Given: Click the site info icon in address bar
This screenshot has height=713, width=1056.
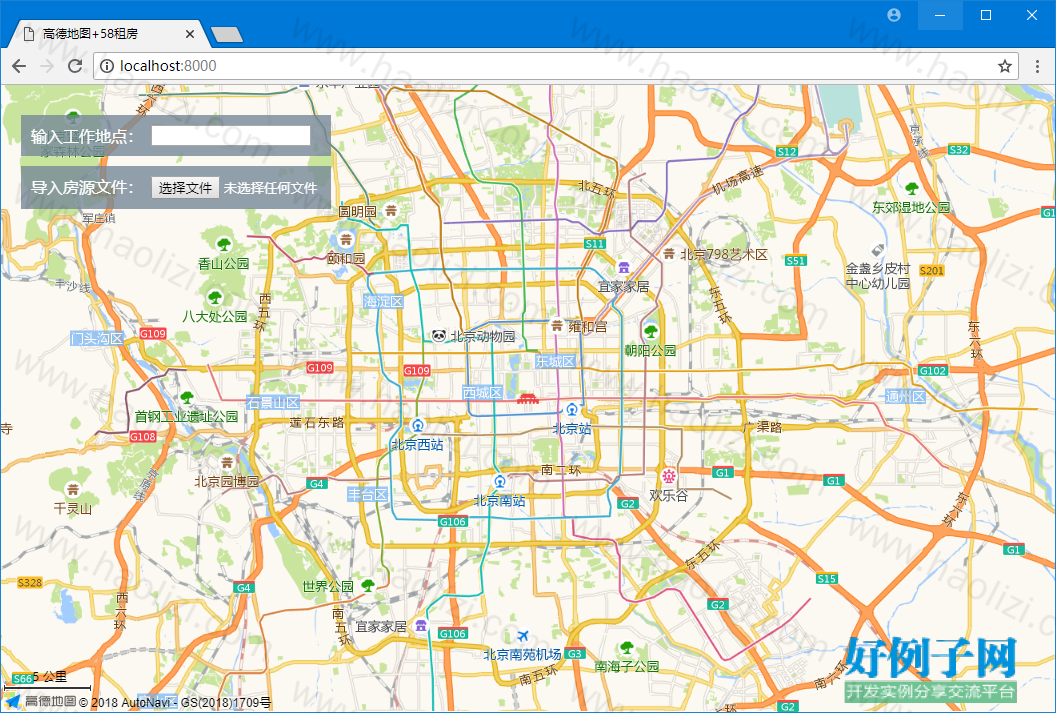Looking at the screenshot, I should point(107,66).
